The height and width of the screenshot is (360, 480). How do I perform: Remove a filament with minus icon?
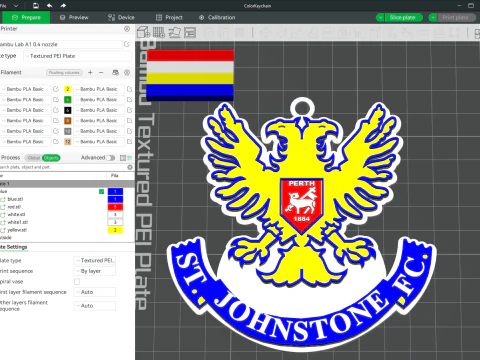point(101,72)
